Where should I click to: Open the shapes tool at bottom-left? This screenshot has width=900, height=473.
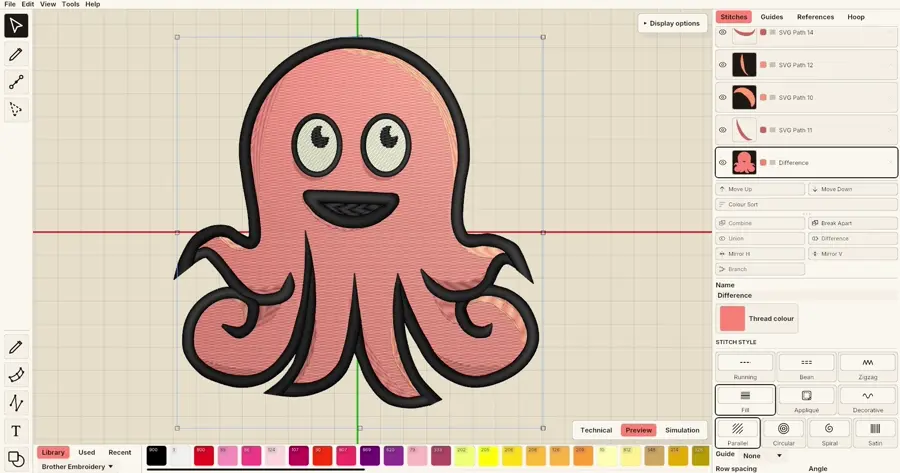pyautogui.click(x=16, y=459)
